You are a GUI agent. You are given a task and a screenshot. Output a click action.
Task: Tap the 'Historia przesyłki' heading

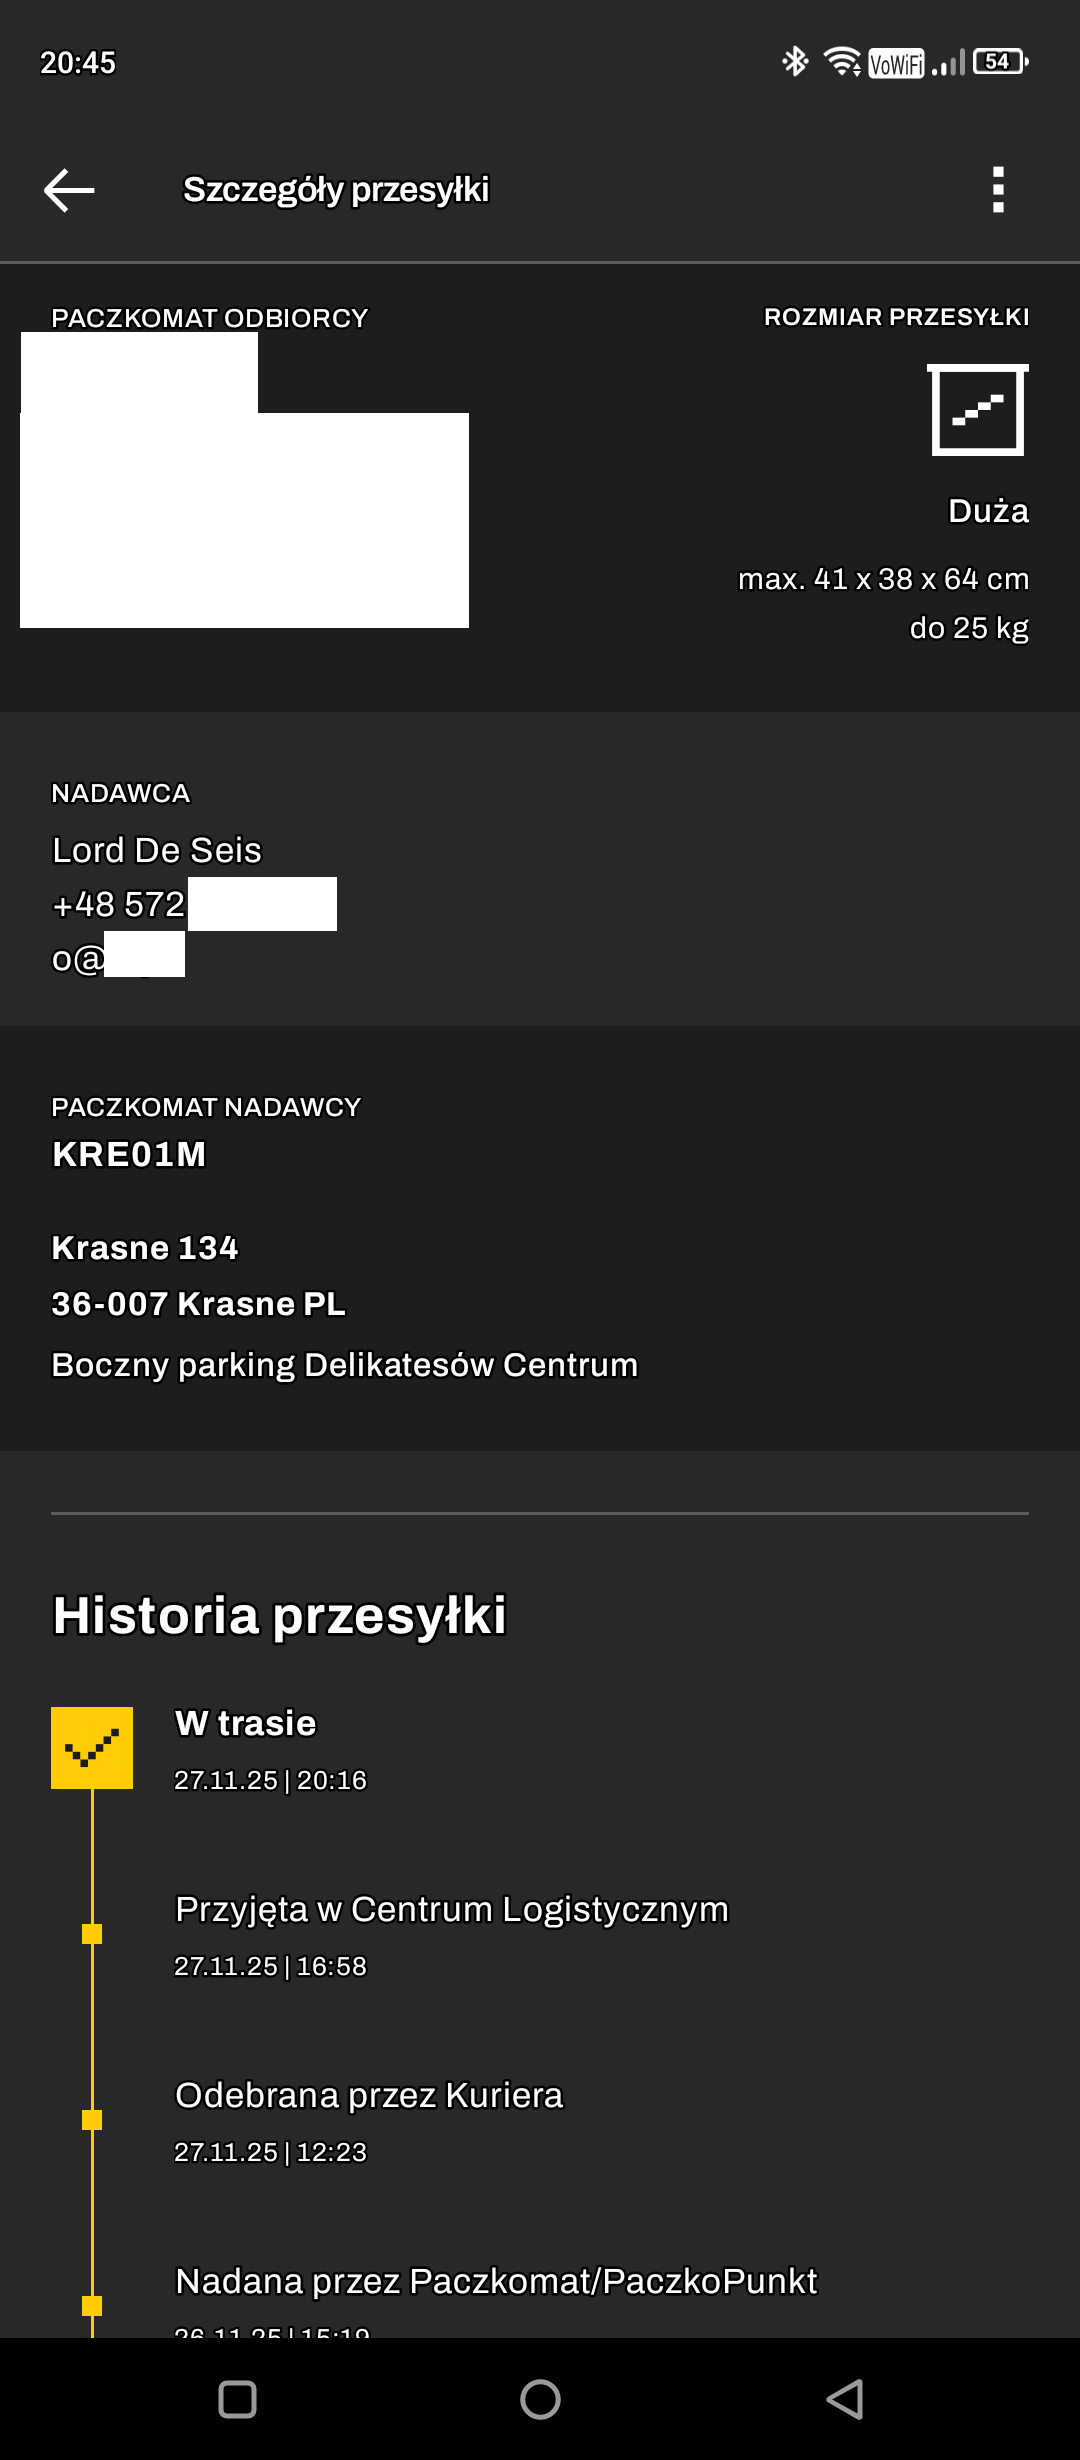click(279, 1615)
